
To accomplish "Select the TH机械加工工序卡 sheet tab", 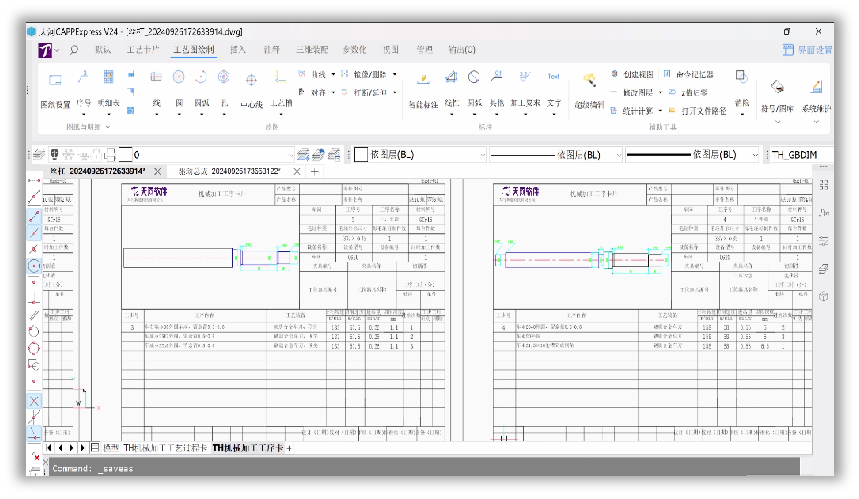I will 248,448.
